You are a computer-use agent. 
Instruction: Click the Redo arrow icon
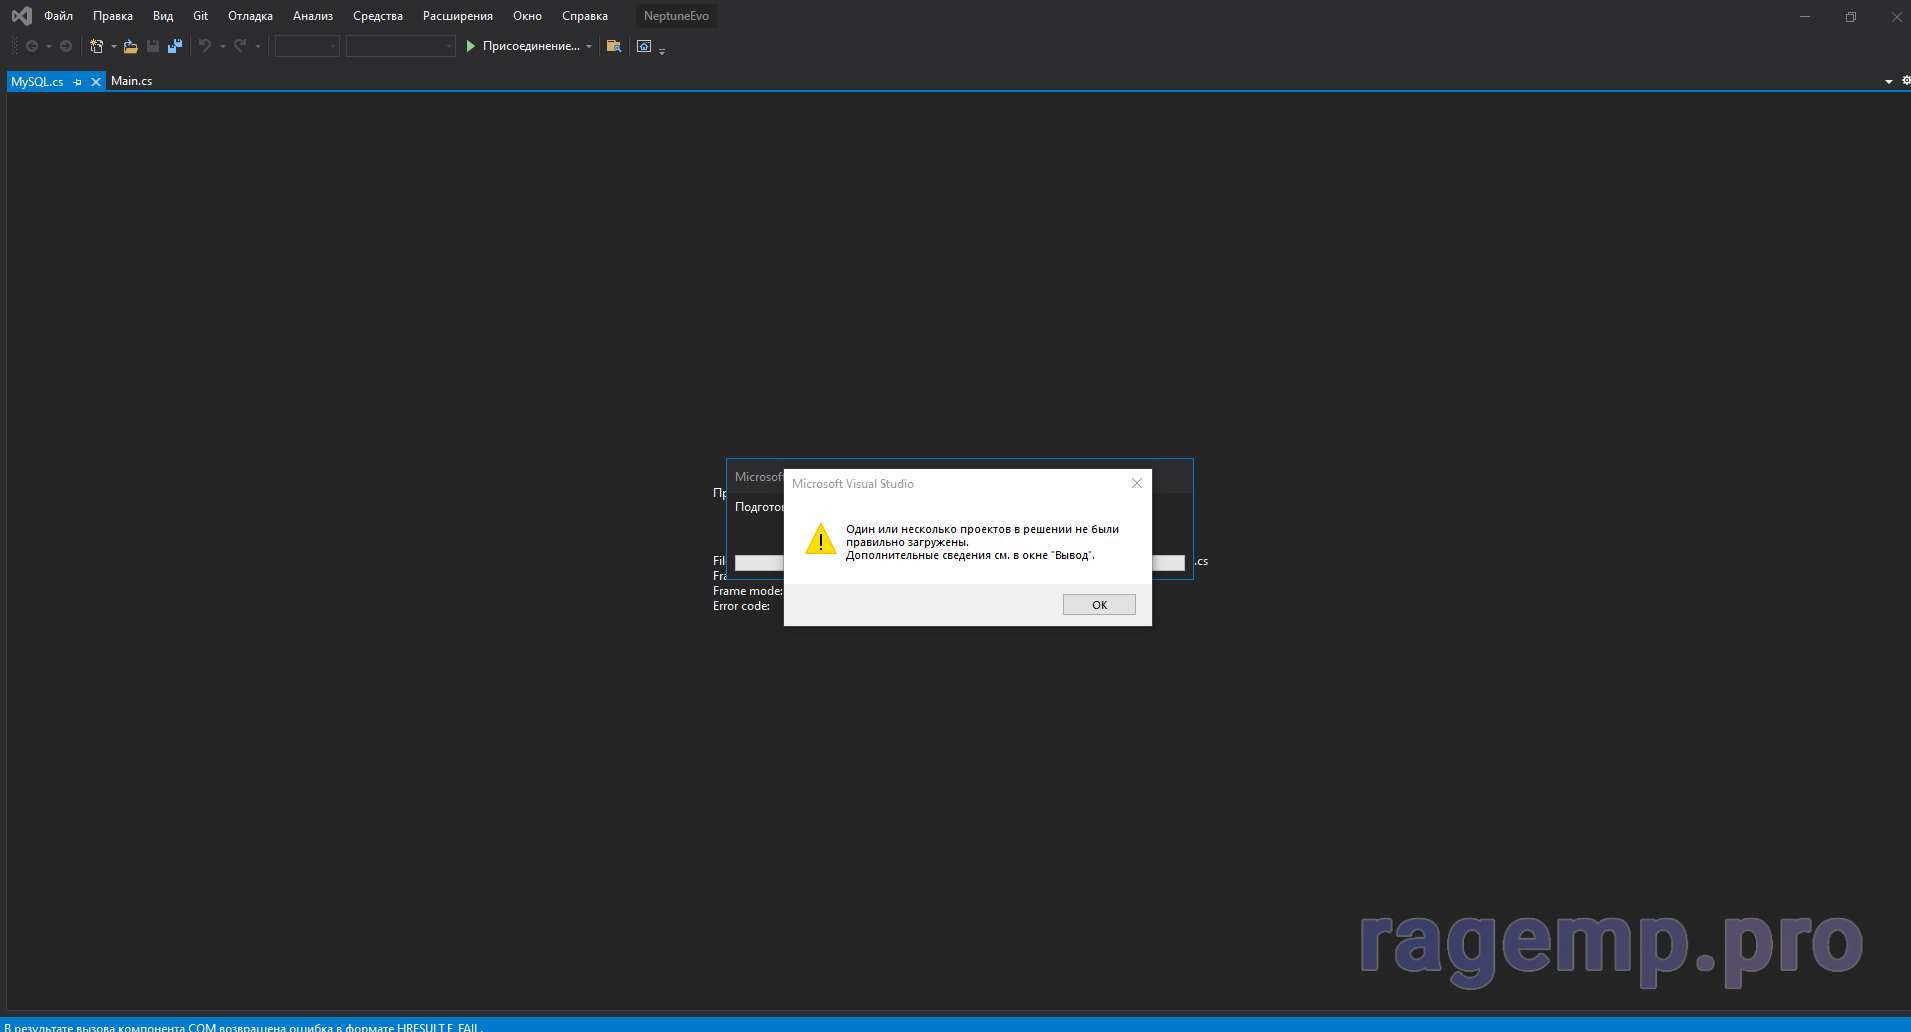(x=240, y=46)
